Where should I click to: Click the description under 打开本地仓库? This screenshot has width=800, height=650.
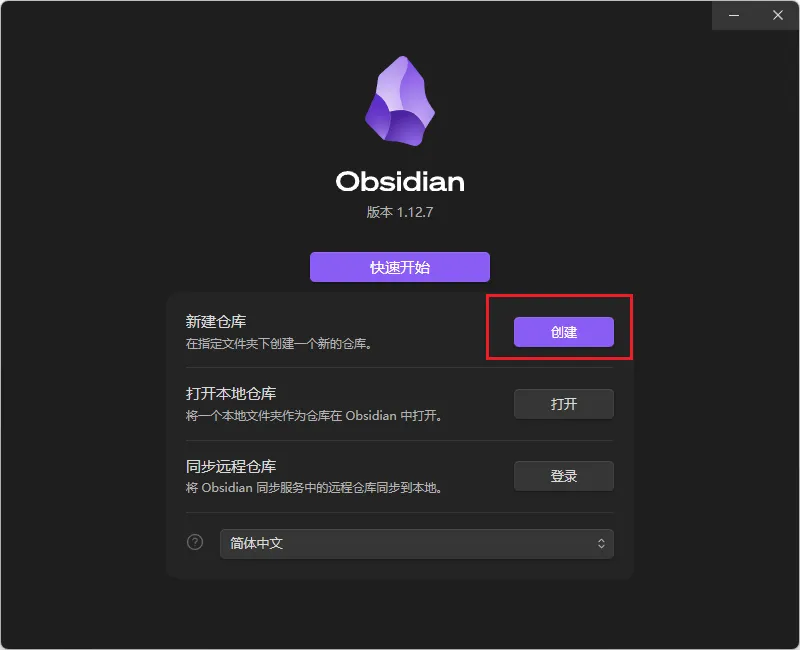tap(314, 416)
